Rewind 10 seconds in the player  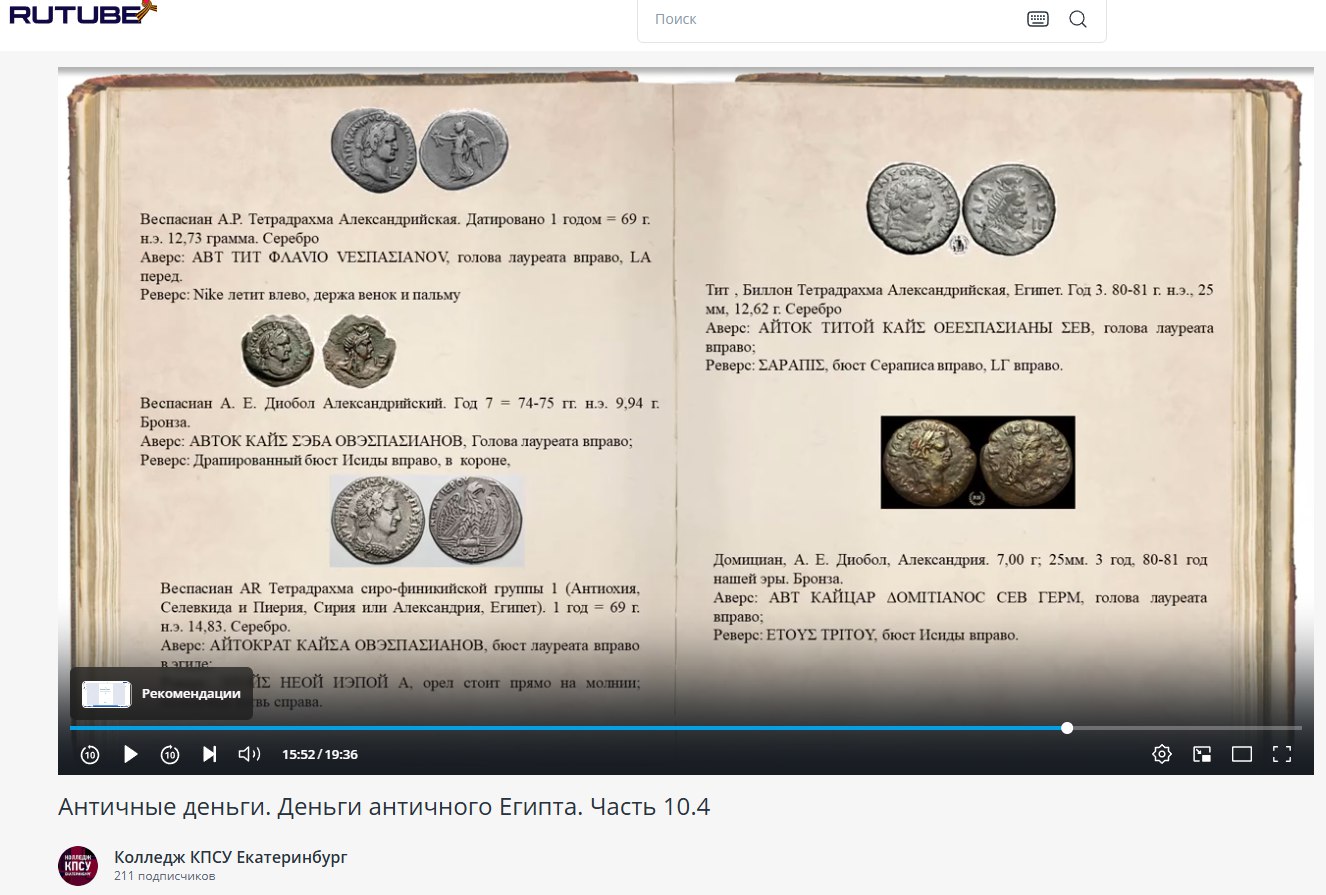point(90,754)
